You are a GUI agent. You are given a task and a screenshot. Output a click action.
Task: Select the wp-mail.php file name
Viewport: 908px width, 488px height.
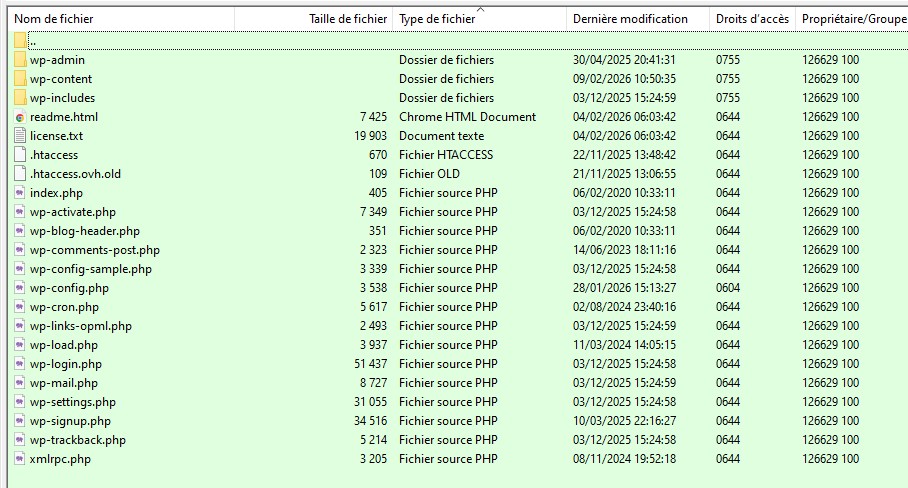tap(64, 383)
